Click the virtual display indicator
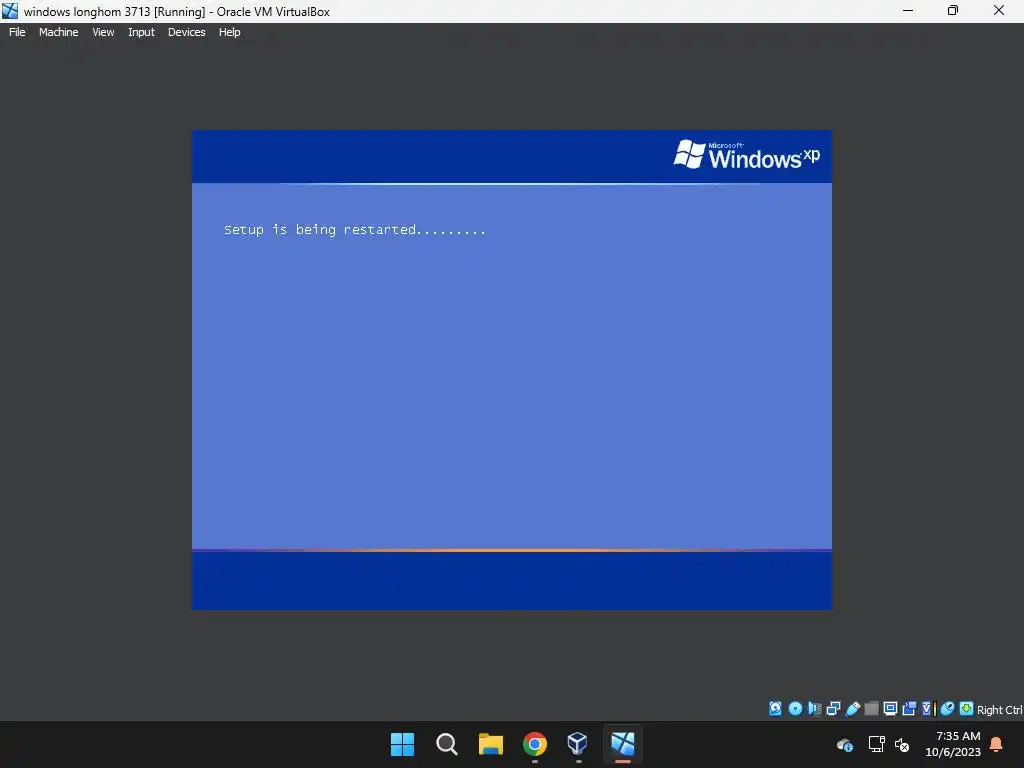Screen dimensions: 1024x768 (x=890, y=709)
